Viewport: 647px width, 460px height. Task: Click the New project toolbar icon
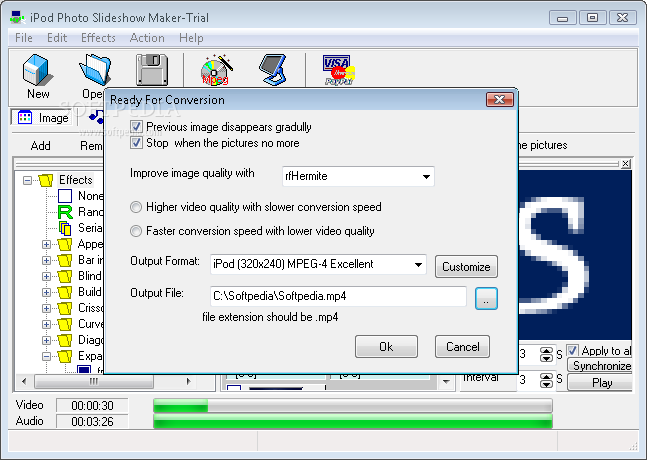tap(38, 70)
